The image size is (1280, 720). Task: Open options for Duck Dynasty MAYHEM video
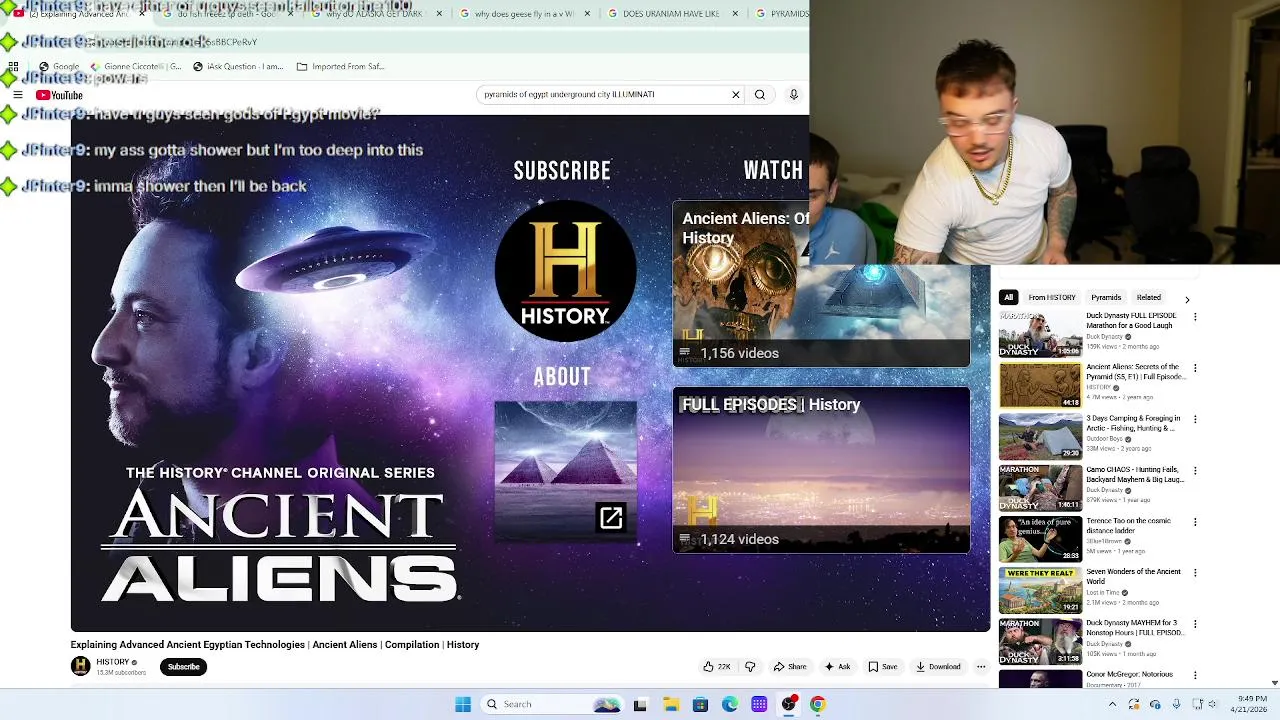pyautogui.click(x=1195, y=624)
